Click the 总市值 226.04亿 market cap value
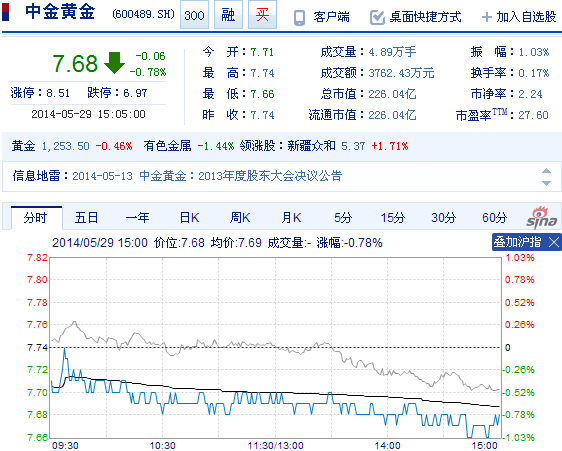This screenshot has width=562, height=451. 392,94
